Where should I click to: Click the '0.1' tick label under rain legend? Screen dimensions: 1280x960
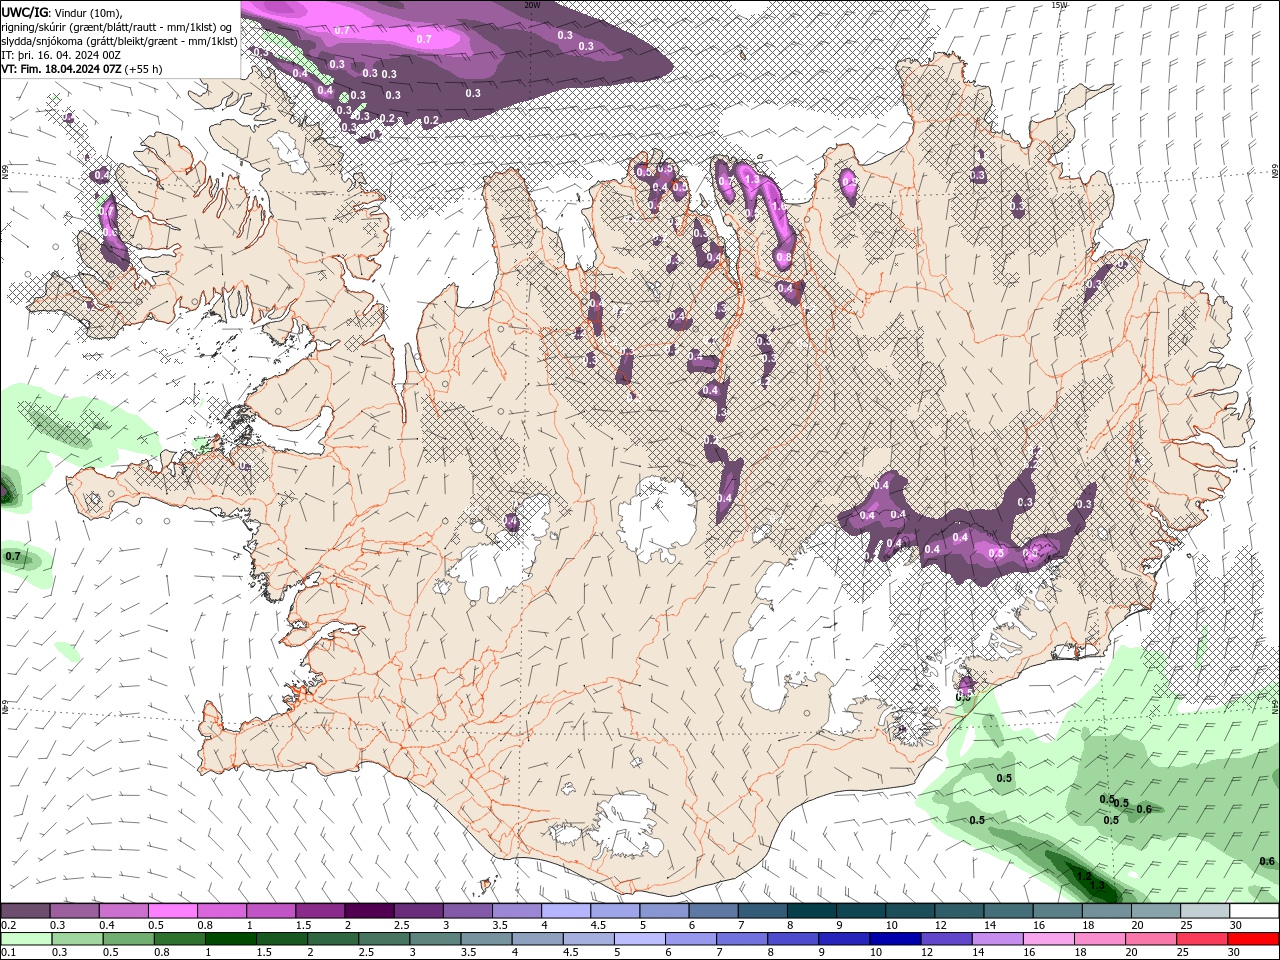coord(8,953)
